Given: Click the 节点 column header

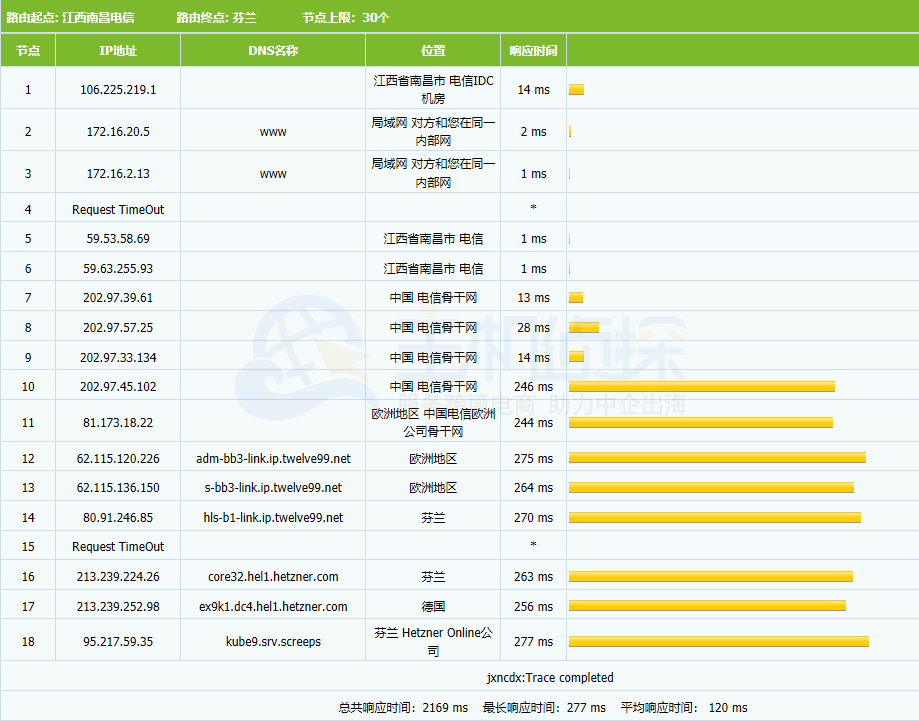Looking at the screenshot, I should point(28,51).
